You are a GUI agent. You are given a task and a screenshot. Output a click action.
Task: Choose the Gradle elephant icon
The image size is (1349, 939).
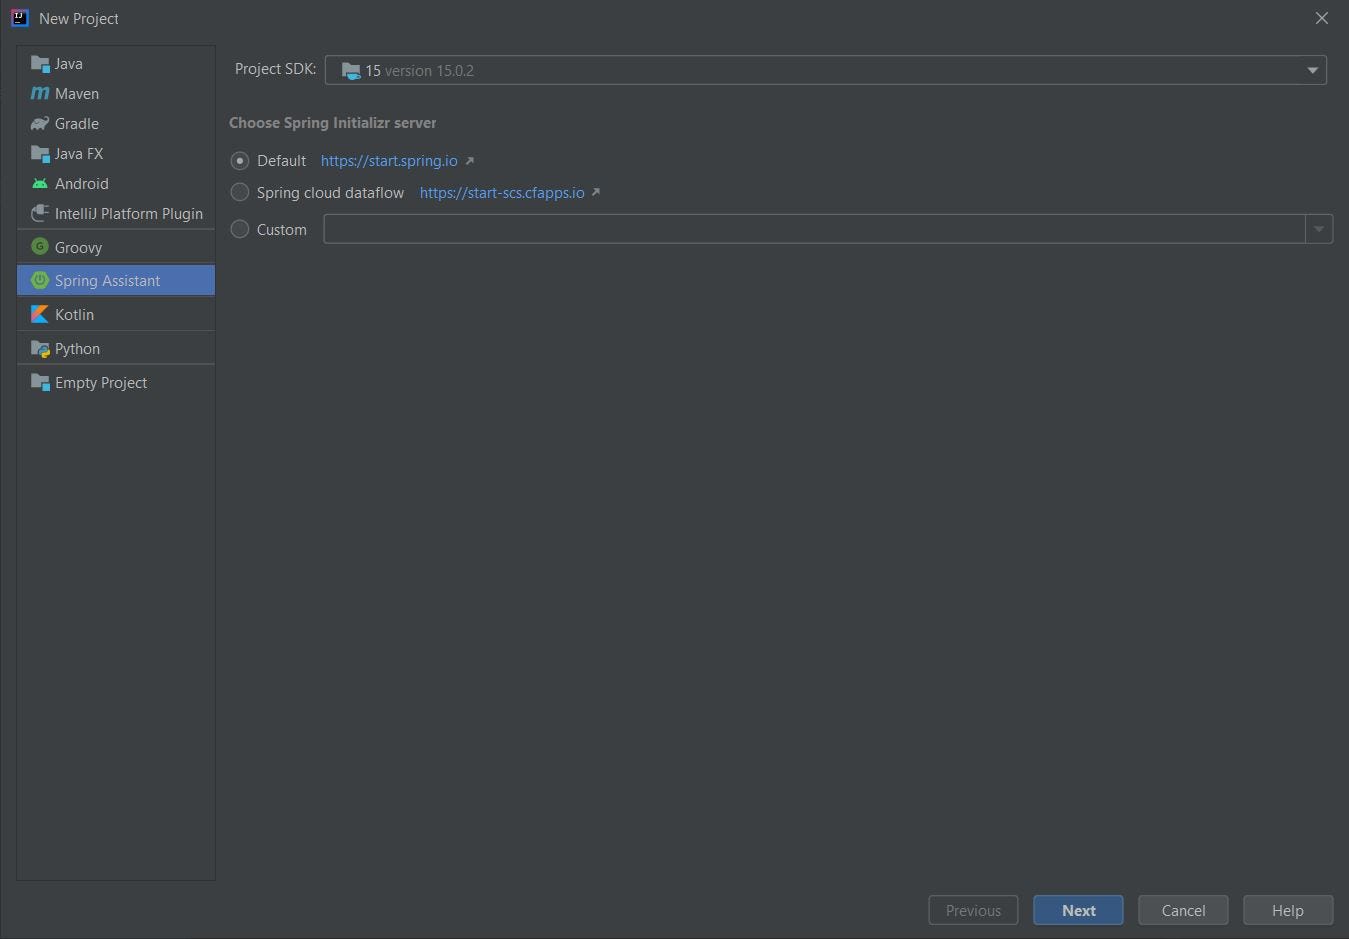click(40, 123)
